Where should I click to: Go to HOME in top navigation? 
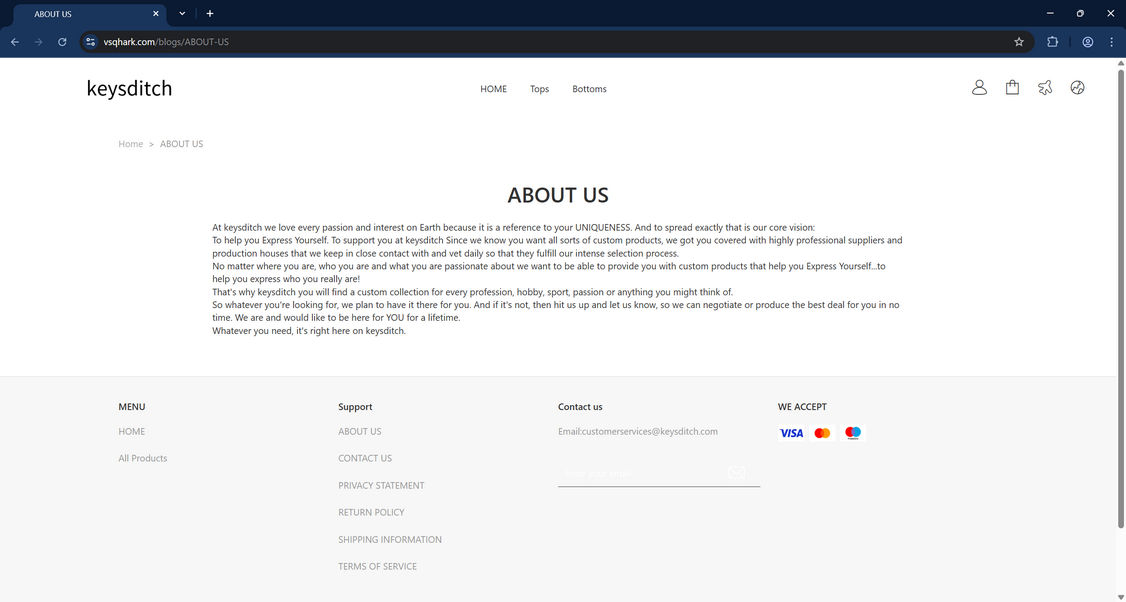493,89
